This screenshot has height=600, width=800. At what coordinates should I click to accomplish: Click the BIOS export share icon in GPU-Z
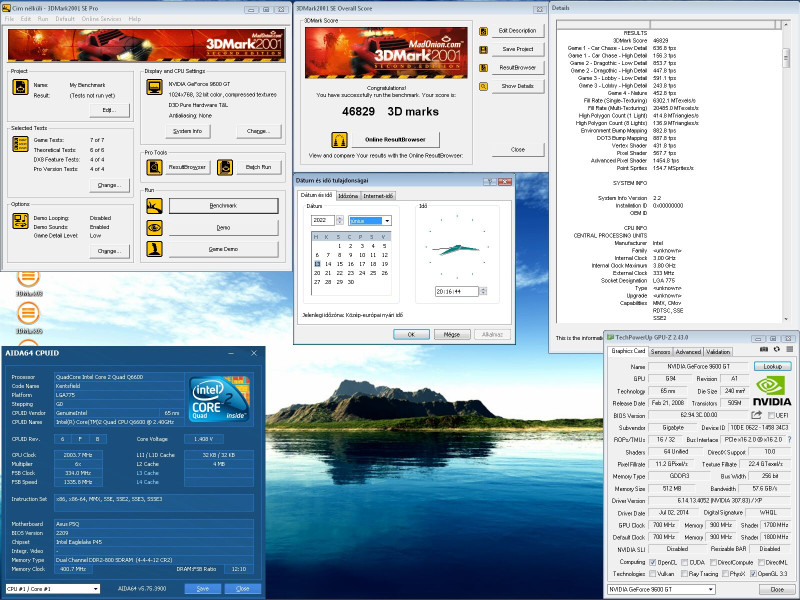click(x=757, y=414)
